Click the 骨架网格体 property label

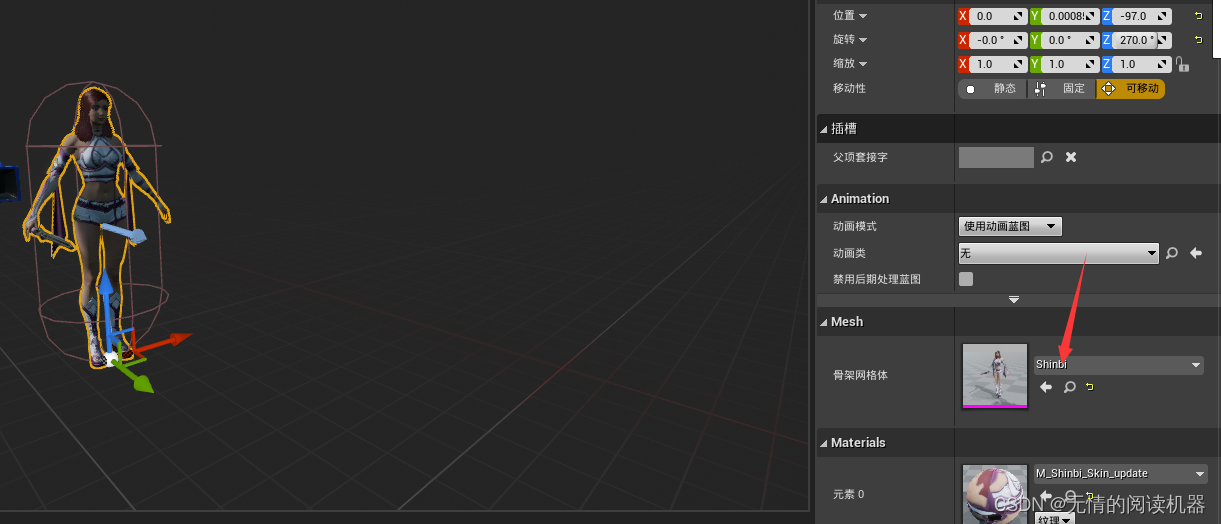[x=860, y=376]
